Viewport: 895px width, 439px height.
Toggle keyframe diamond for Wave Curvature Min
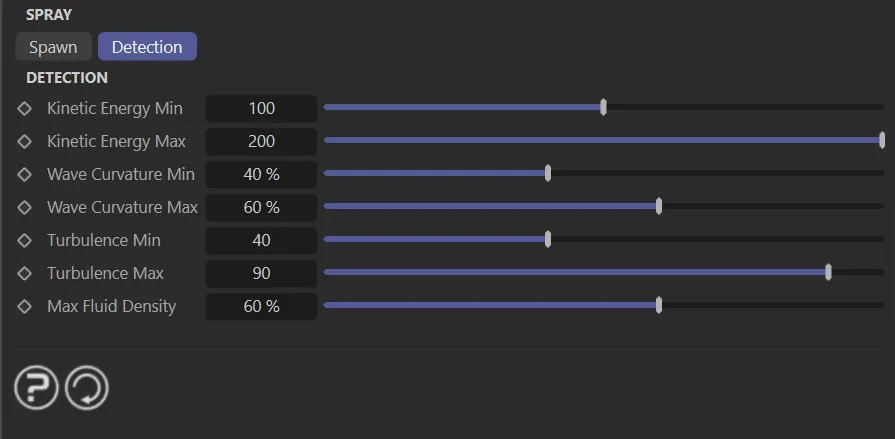pos(25,174)
